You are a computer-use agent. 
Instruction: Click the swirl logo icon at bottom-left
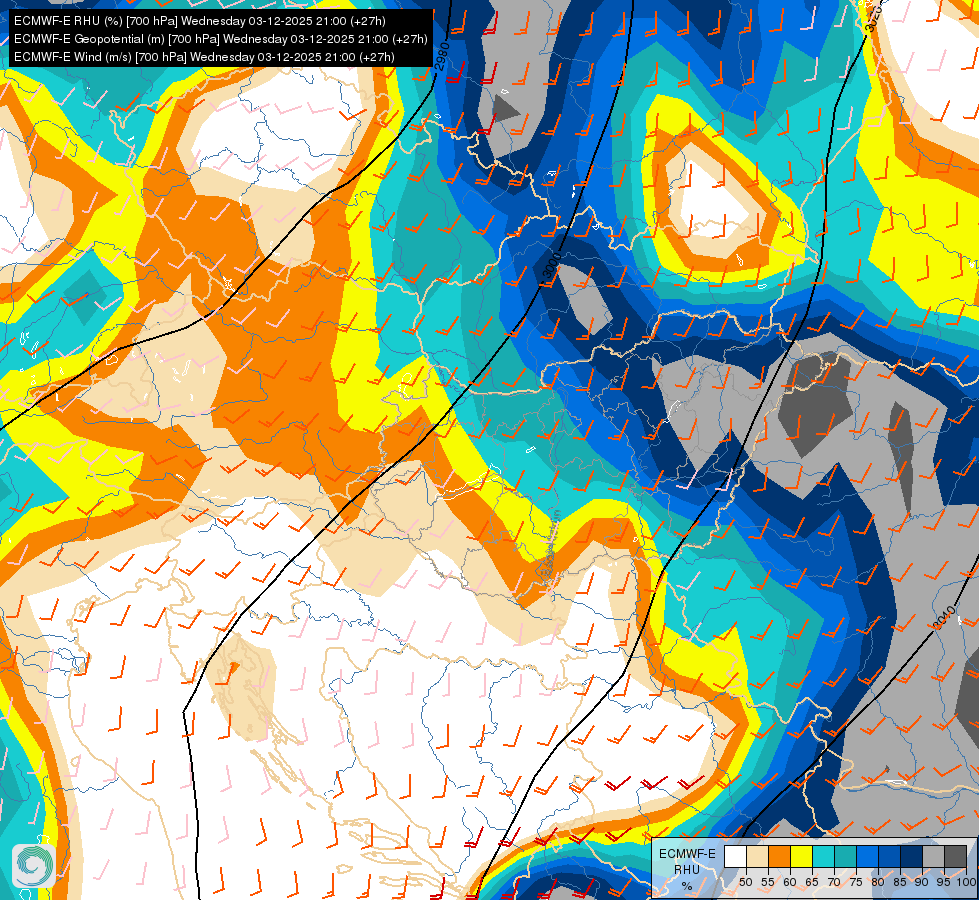point(34,866)
